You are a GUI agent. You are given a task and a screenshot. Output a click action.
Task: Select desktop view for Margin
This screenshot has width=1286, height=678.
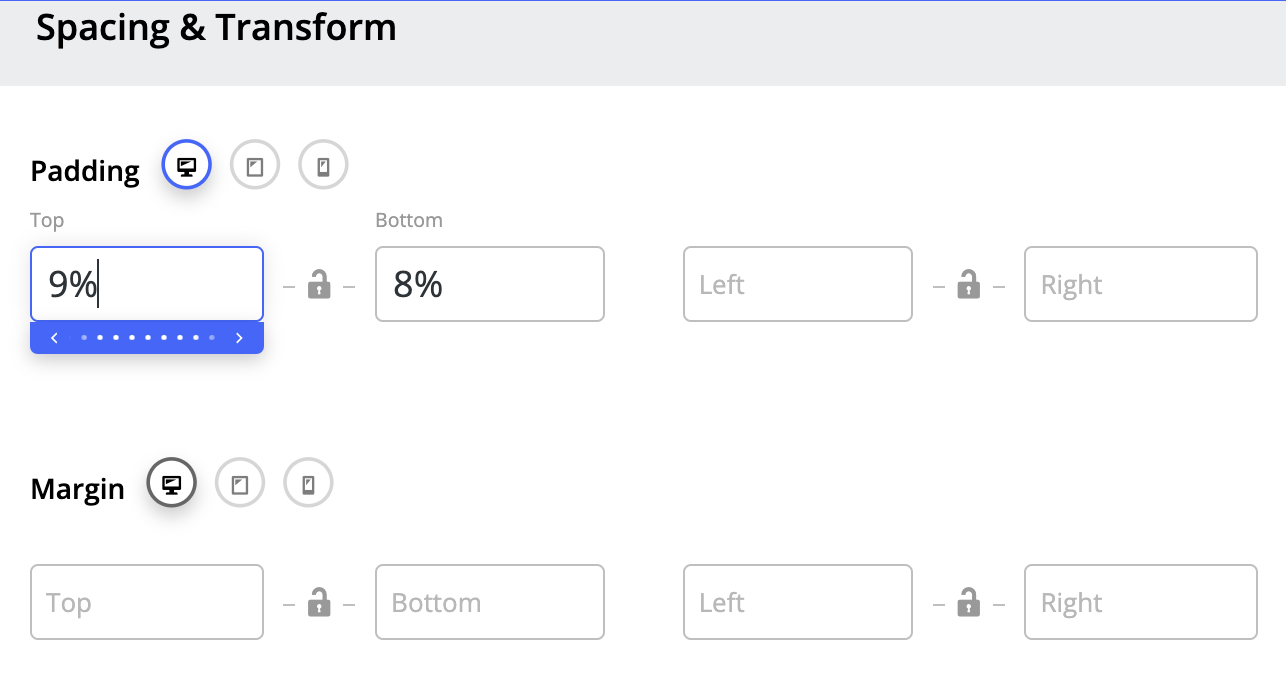172,485
